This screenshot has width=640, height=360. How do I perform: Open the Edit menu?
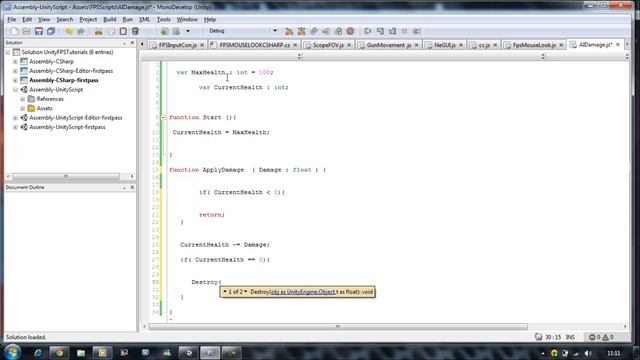point(27,19)
